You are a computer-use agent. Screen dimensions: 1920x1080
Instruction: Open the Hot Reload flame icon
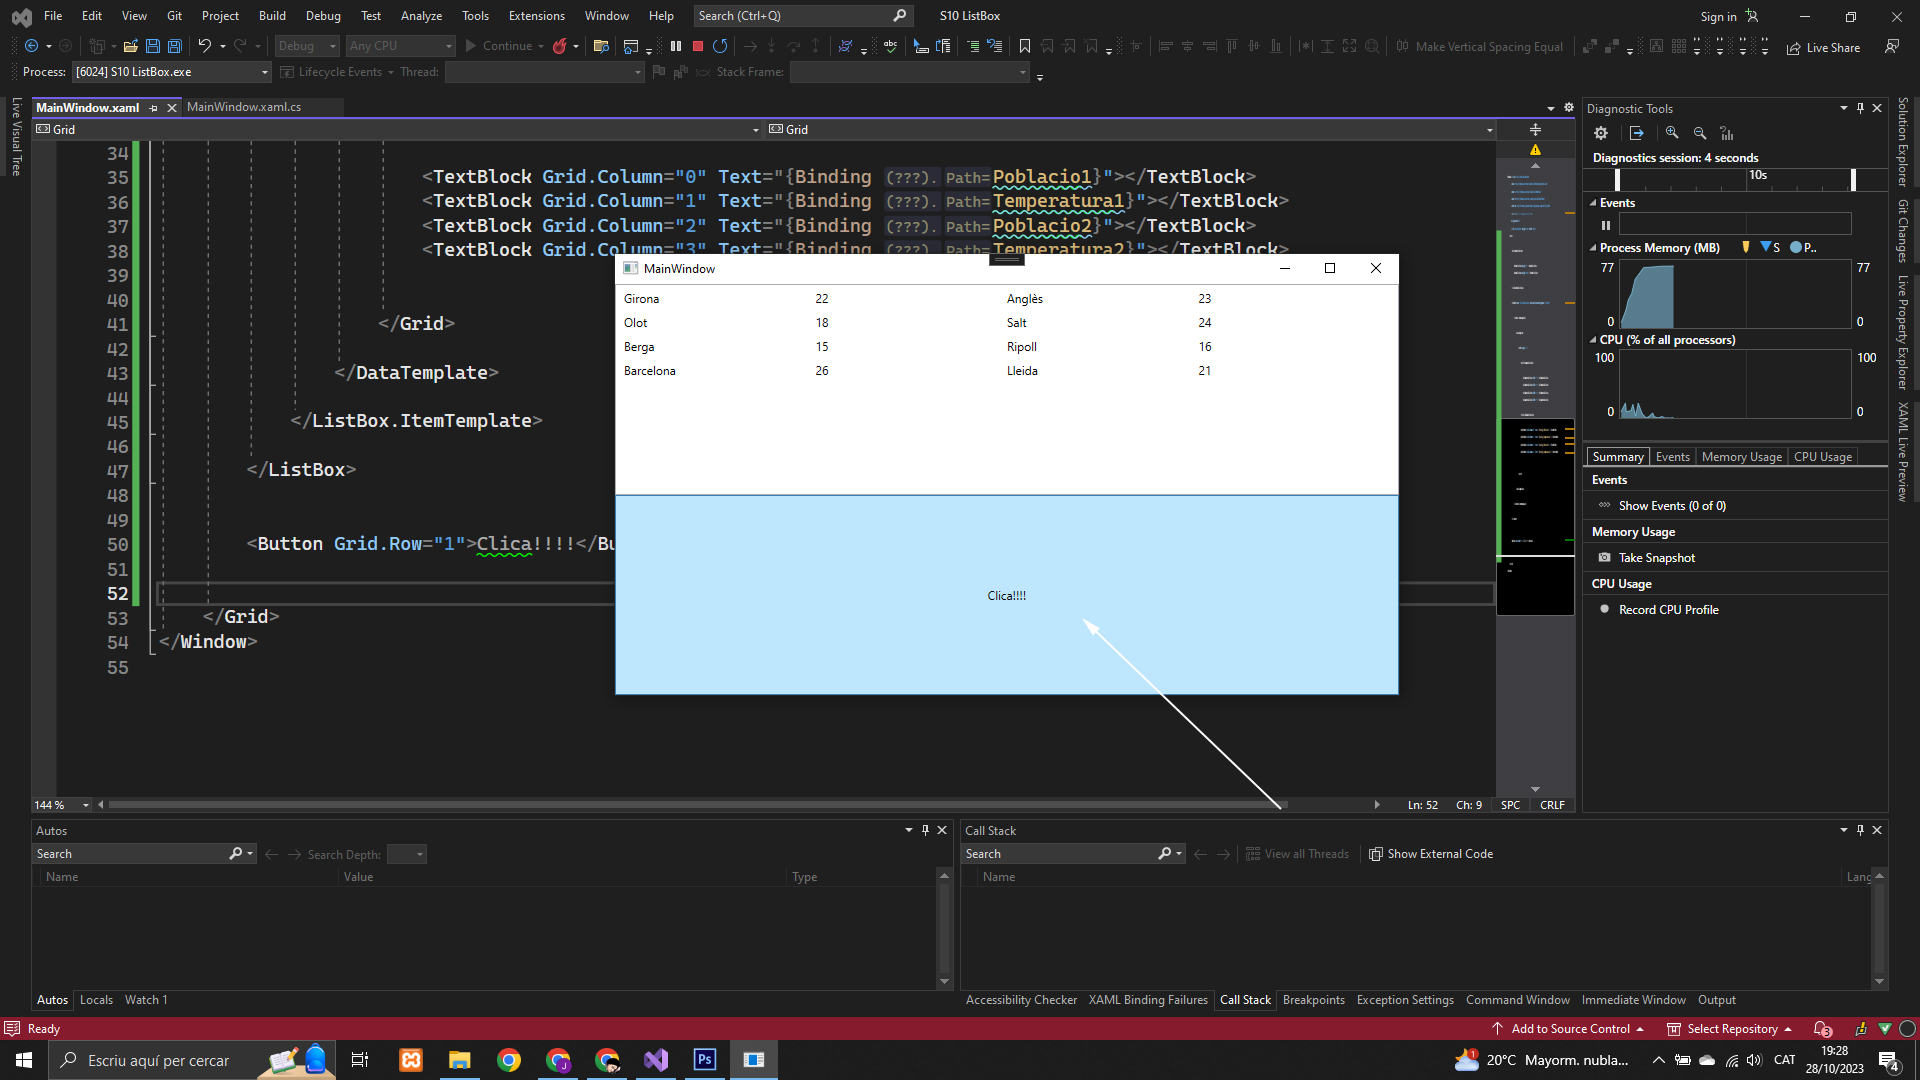coord(560,46)
